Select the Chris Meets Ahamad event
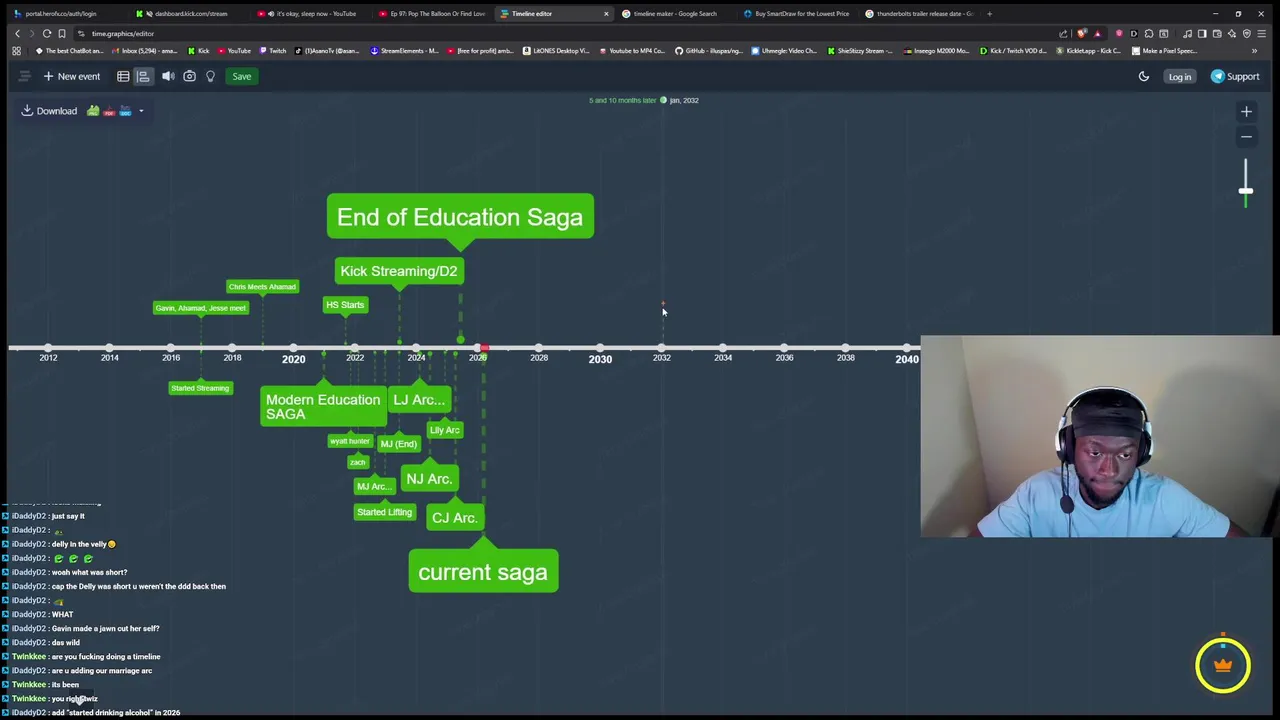This screenshot has height=720, width=1280. pyautogui.click(x=262, y=287)
